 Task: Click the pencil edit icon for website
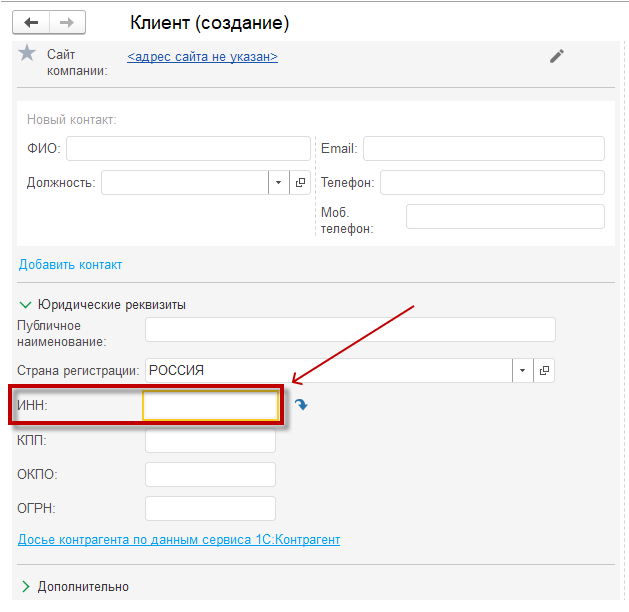(557, 56)
